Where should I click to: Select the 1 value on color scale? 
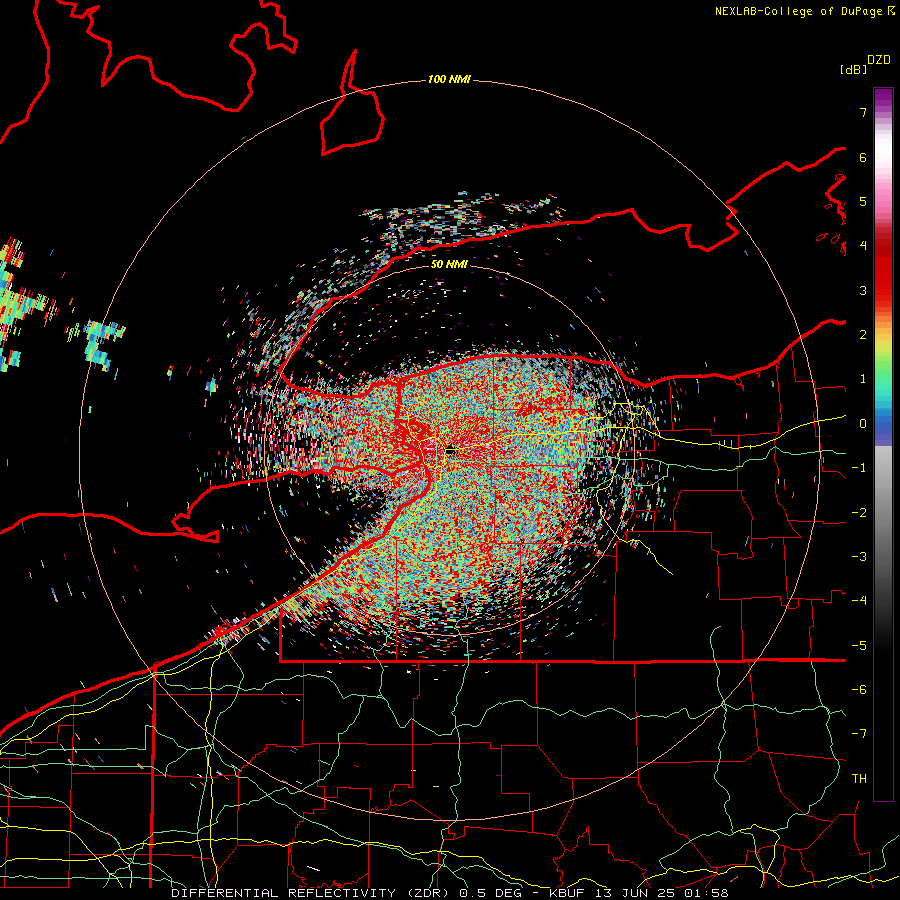pyautogui.click(x=863, y=379)
